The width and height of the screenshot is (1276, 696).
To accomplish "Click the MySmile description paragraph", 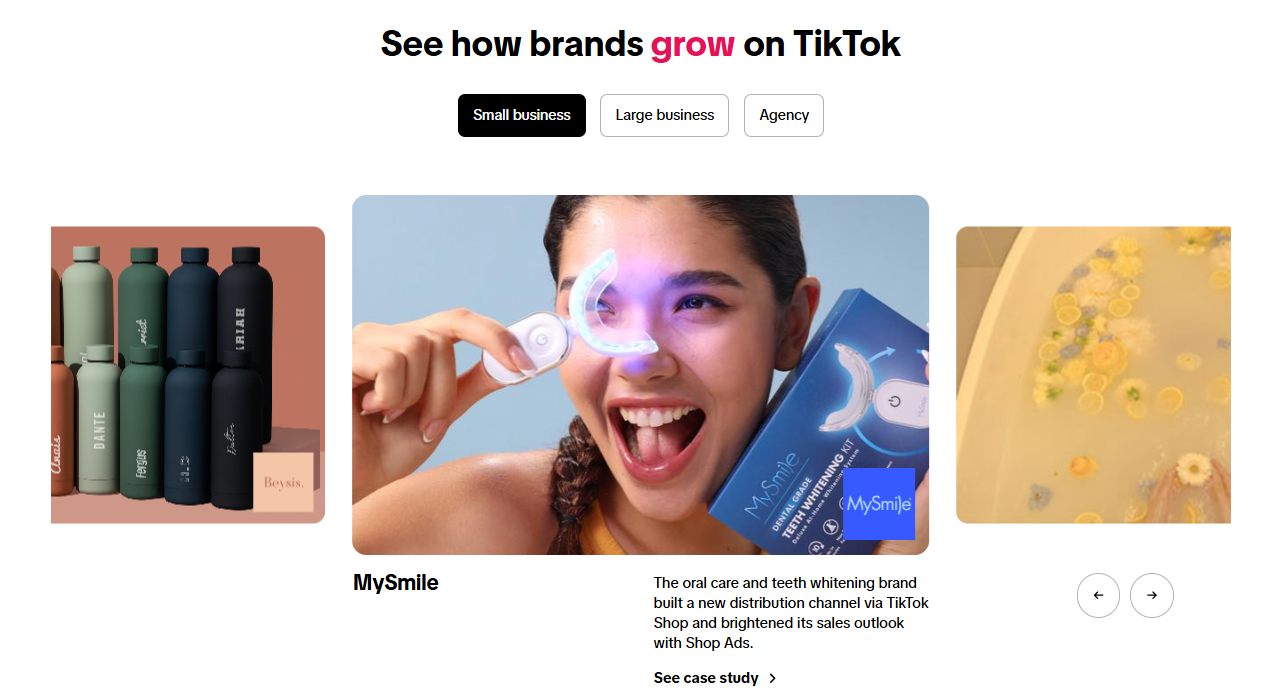I will coord(791,613).
